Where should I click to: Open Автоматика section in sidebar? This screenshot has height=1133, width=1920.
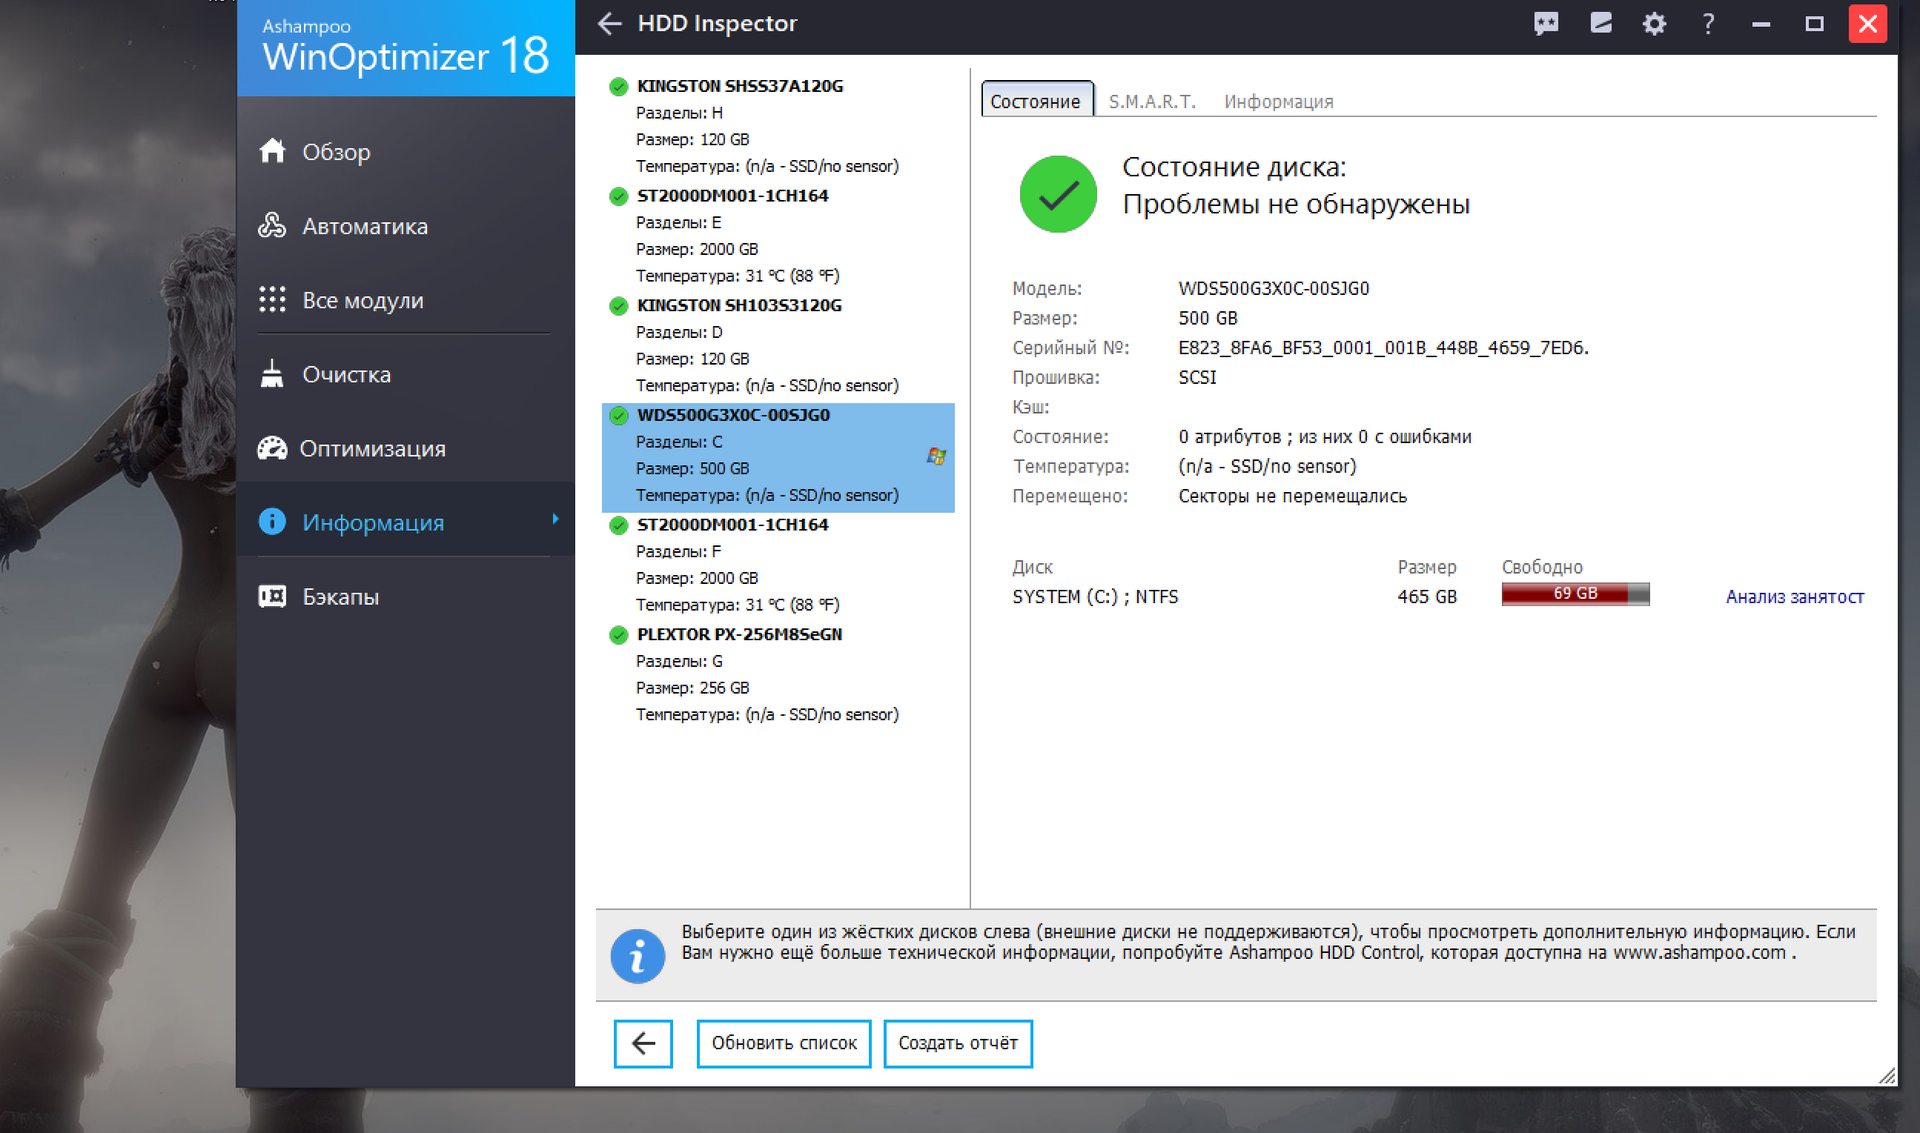[x=364, y=226]
